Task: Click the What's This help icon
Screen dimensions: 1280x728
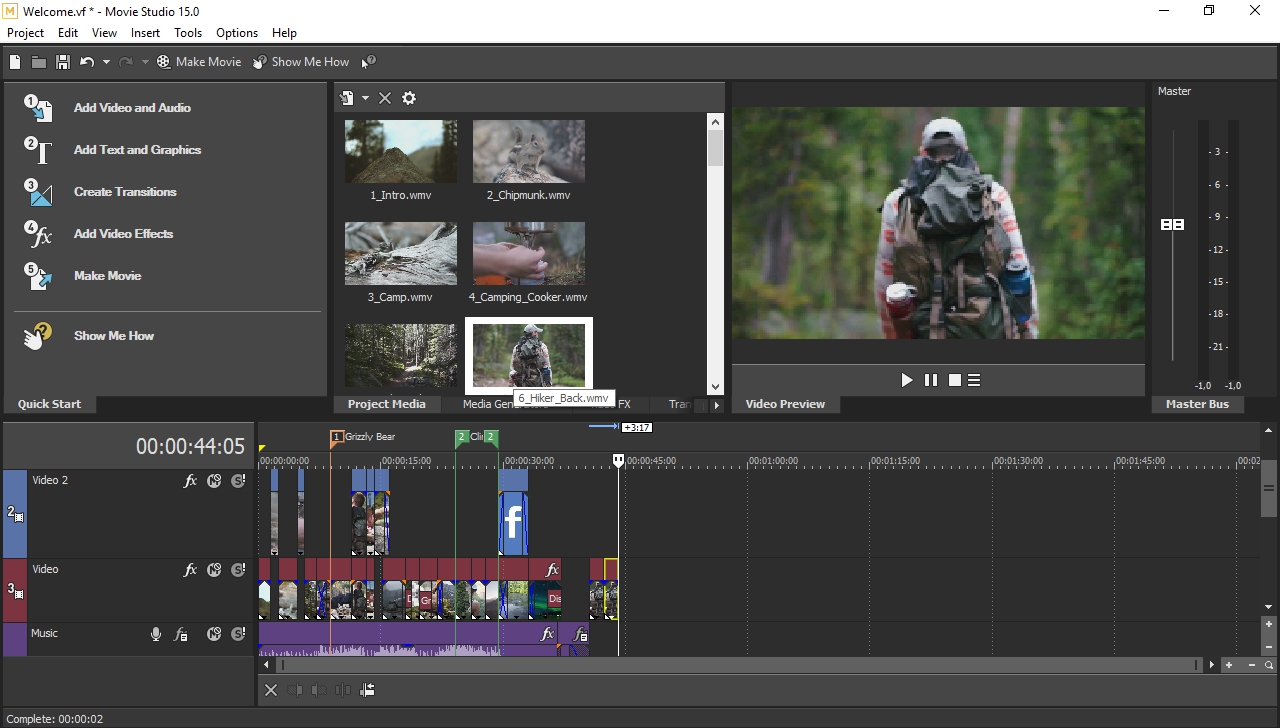Action: [368, 62]
